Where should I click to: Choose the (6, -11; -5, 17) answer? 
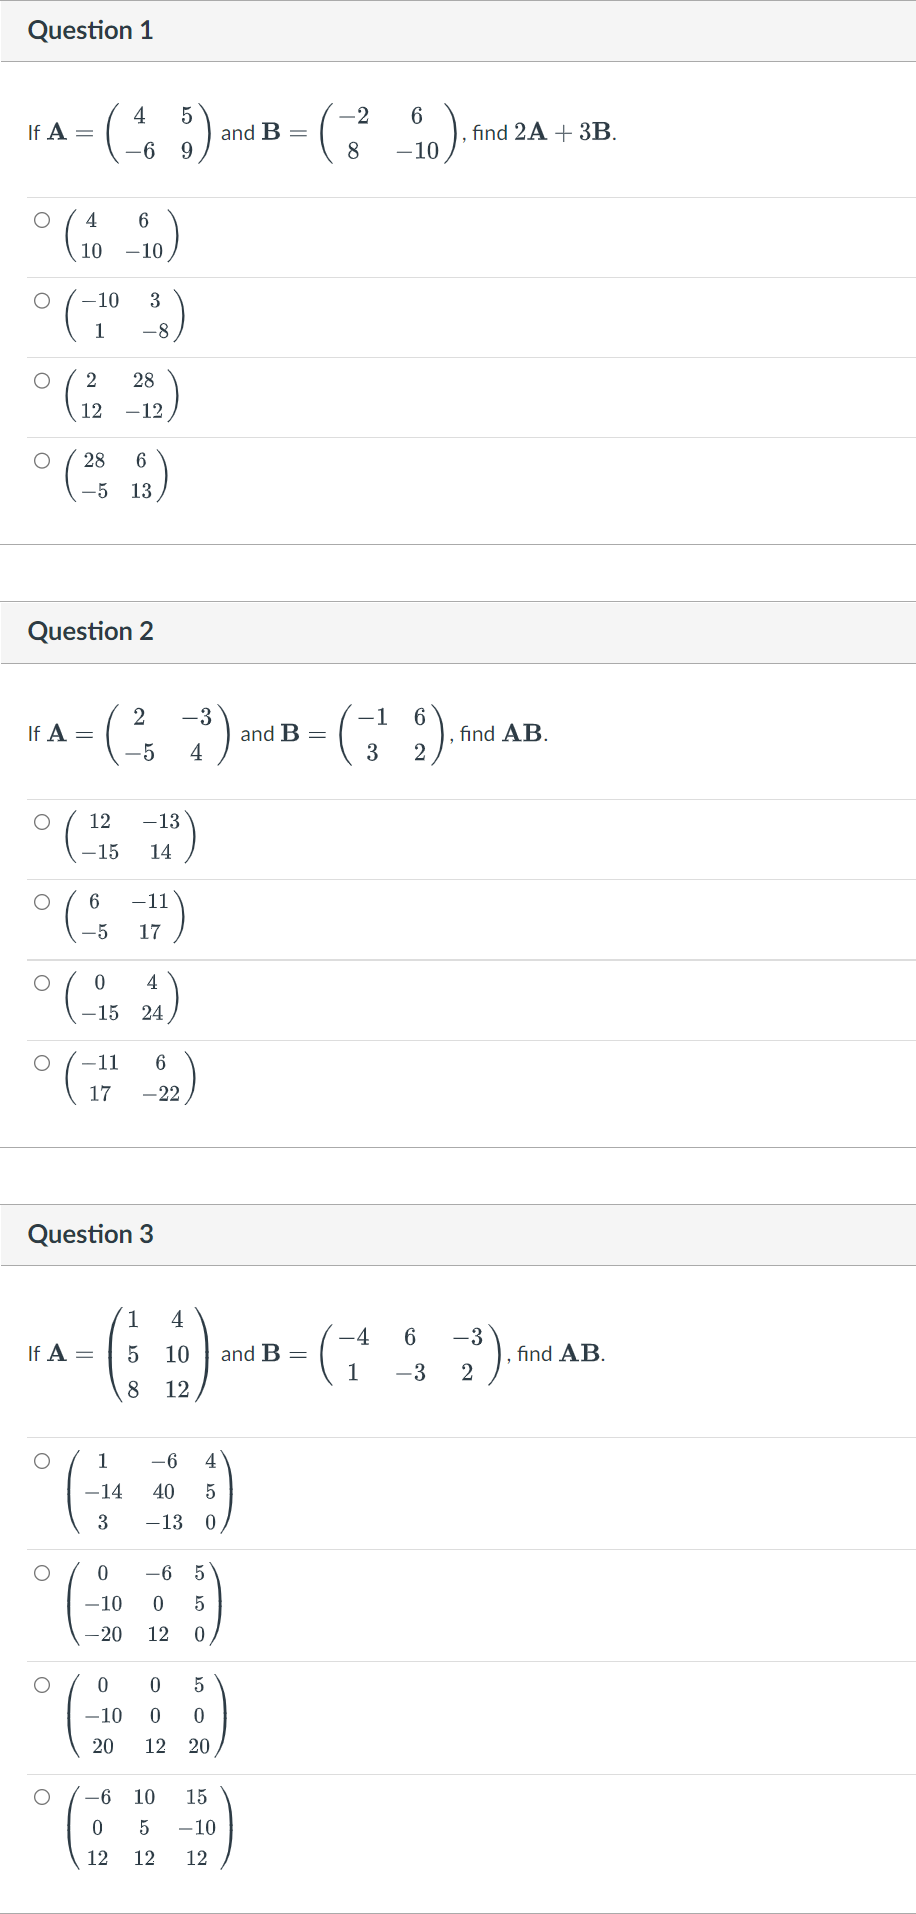click(x=41, y=901)
